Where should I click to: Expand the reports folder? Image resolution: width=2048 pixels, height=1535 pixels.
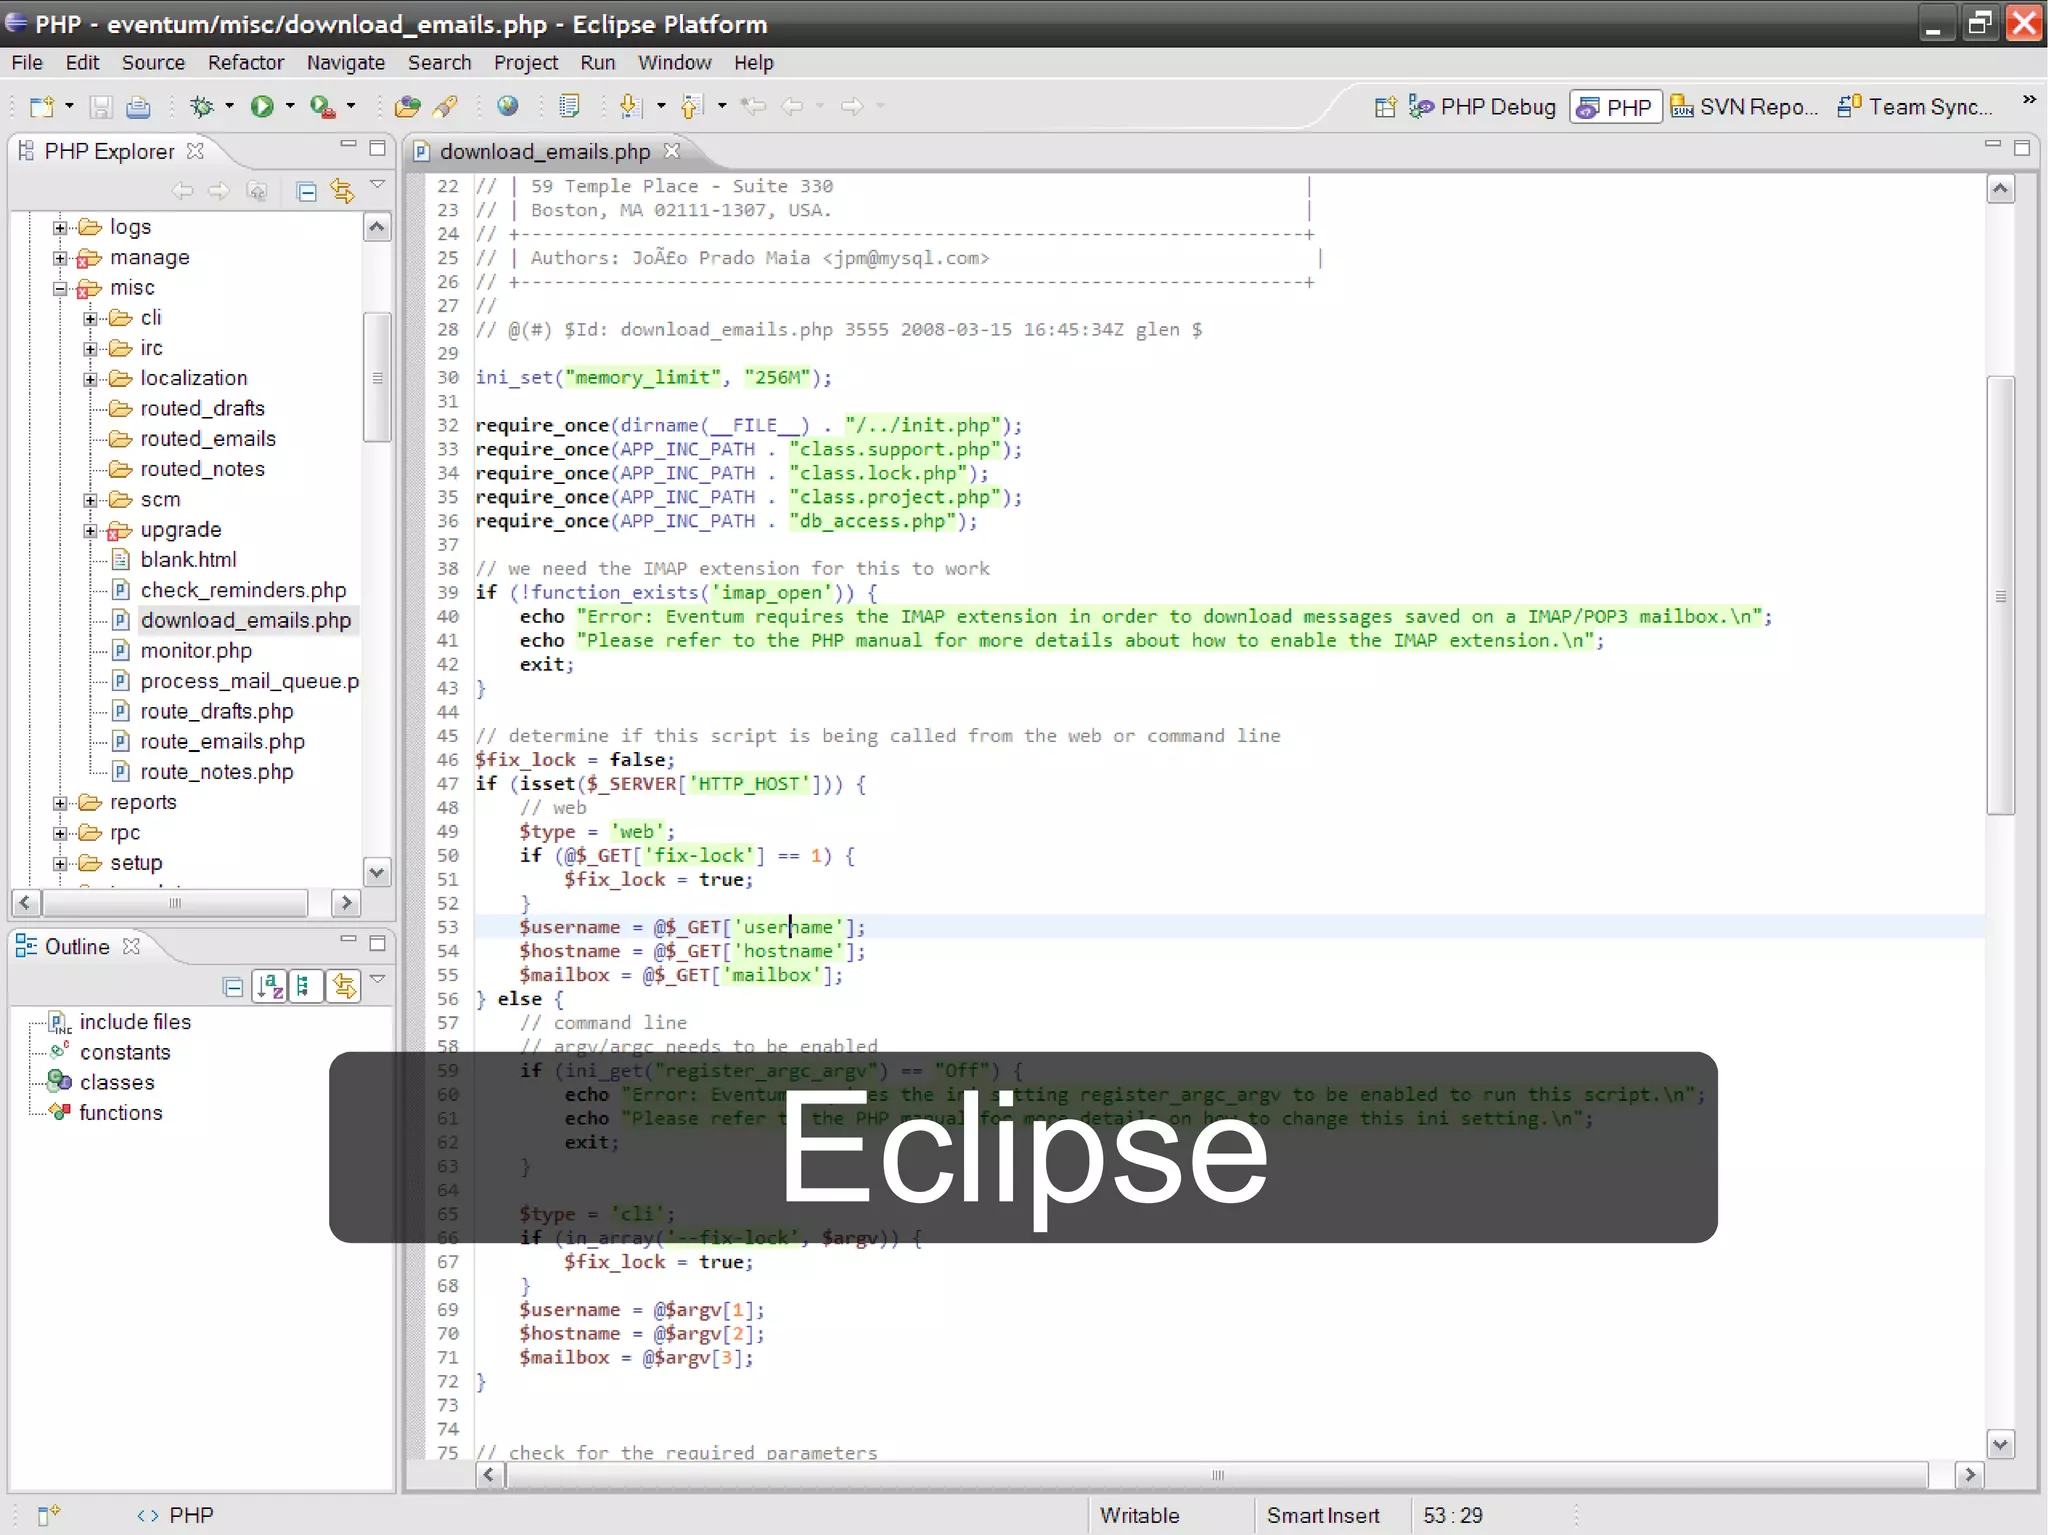60,803
